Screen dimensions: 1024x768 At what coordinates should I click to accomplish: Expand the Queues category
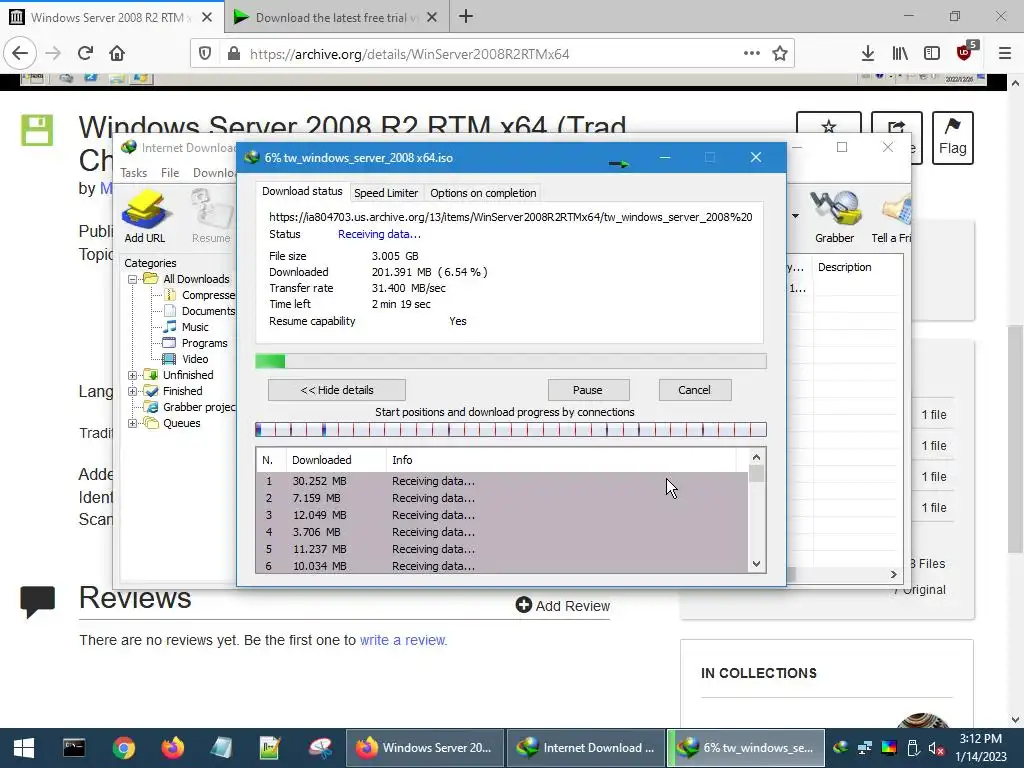click(133, 423)
